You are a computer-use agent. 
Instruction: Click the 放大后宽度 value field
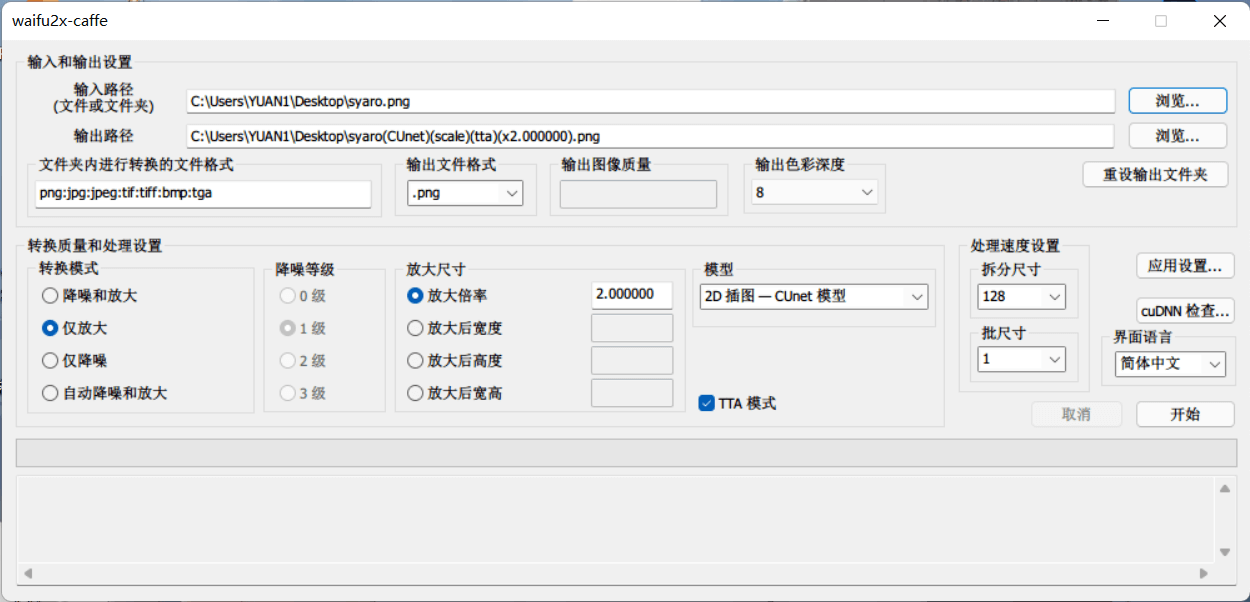632,328
